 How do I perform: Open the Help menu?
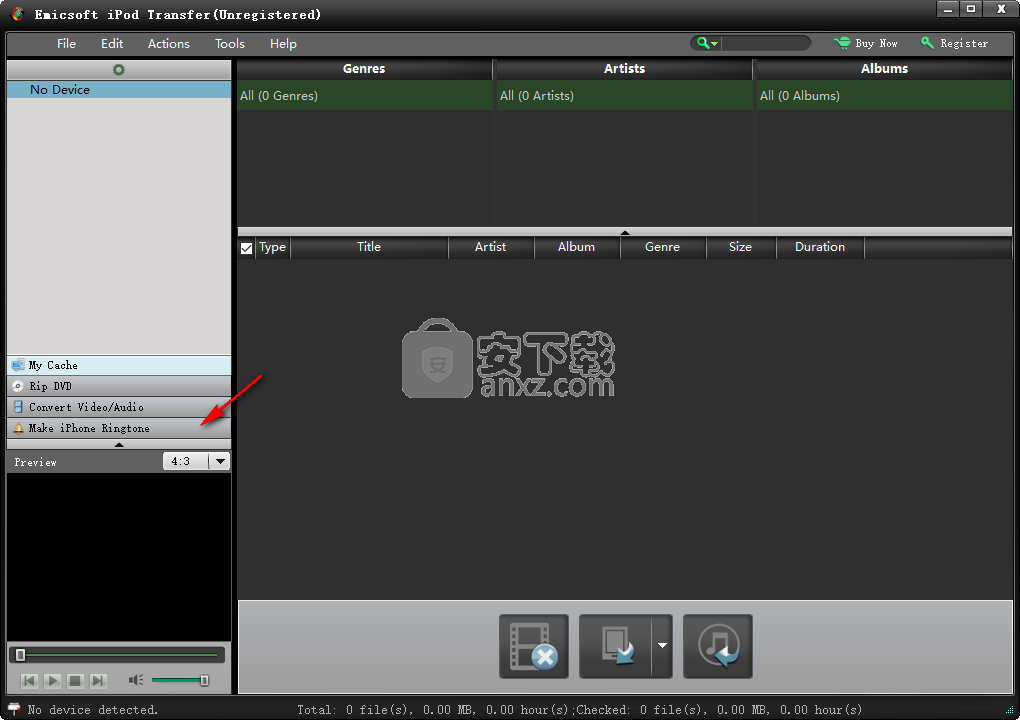pyautogui.click(x=283, y=44)
